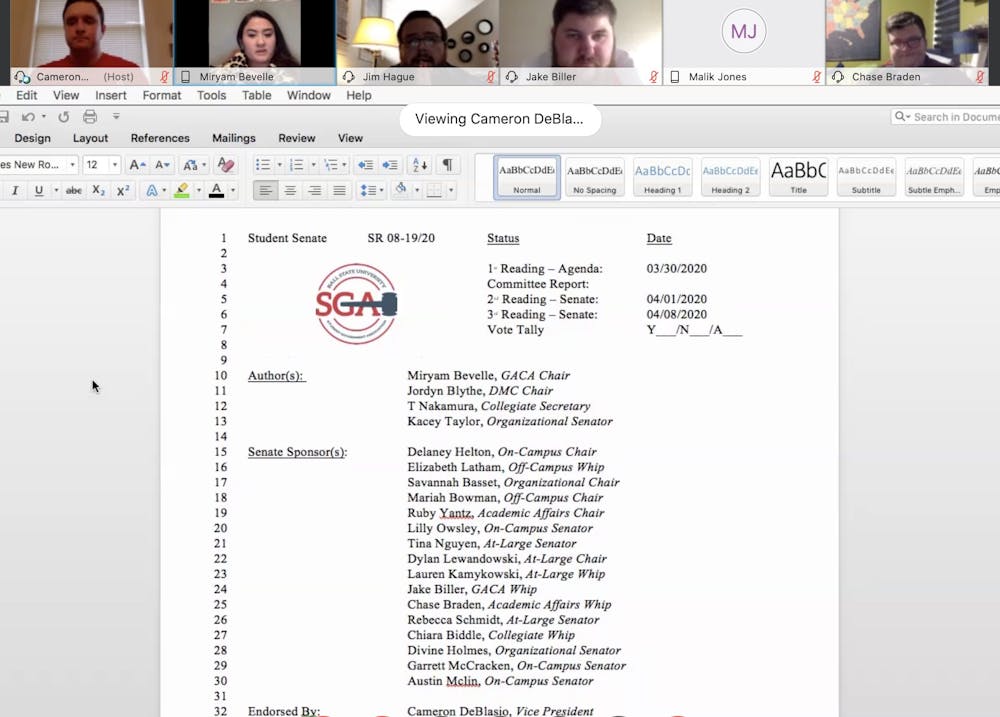Click the Clear Formatting eraser icon
The height and width of the screenshot is (717, 1000).
tap(226, 165)
